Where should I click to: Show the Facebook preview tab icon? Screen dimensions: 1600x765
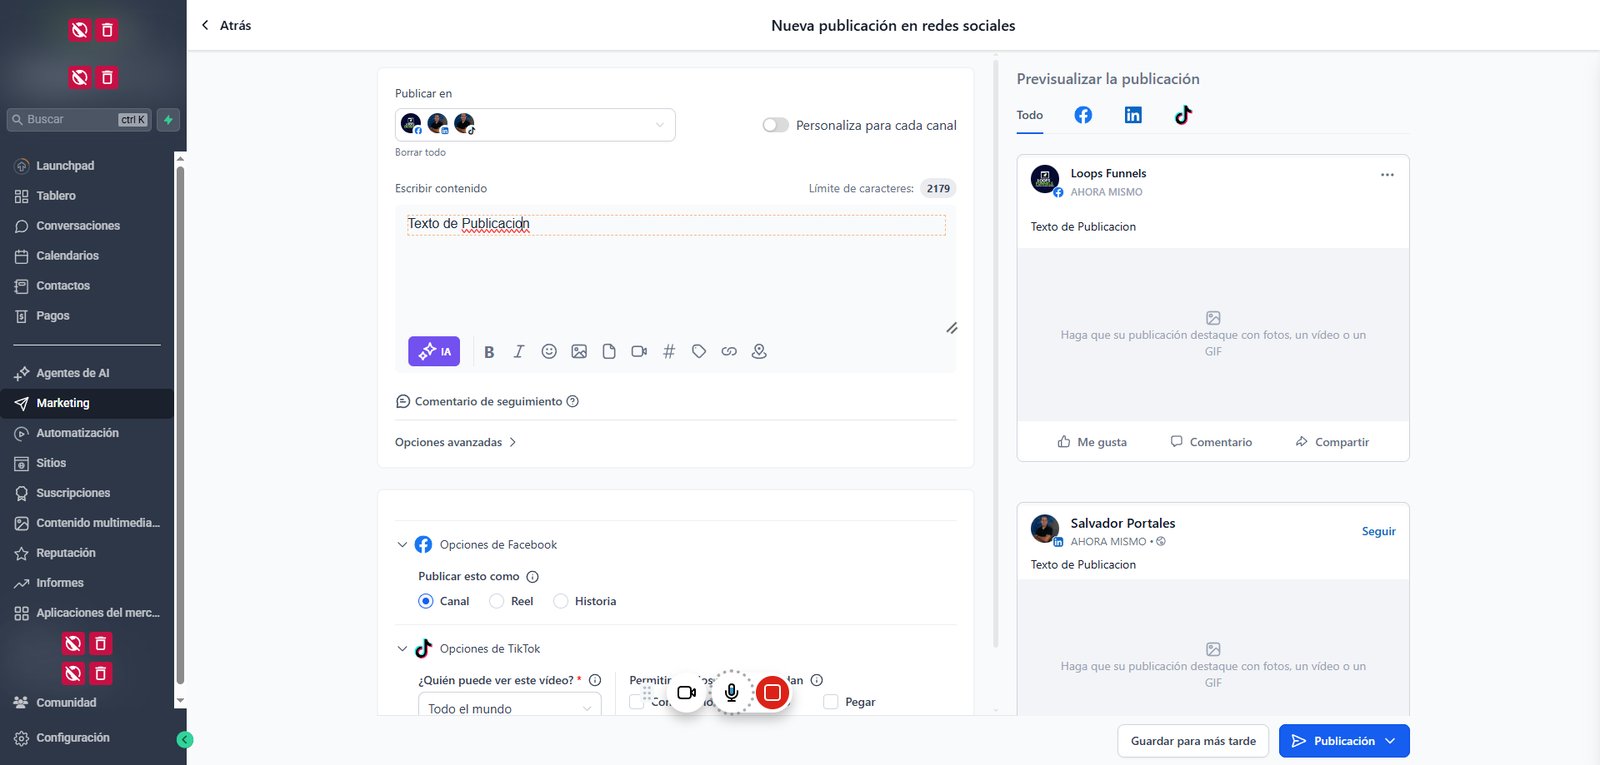click(1083, 115)
